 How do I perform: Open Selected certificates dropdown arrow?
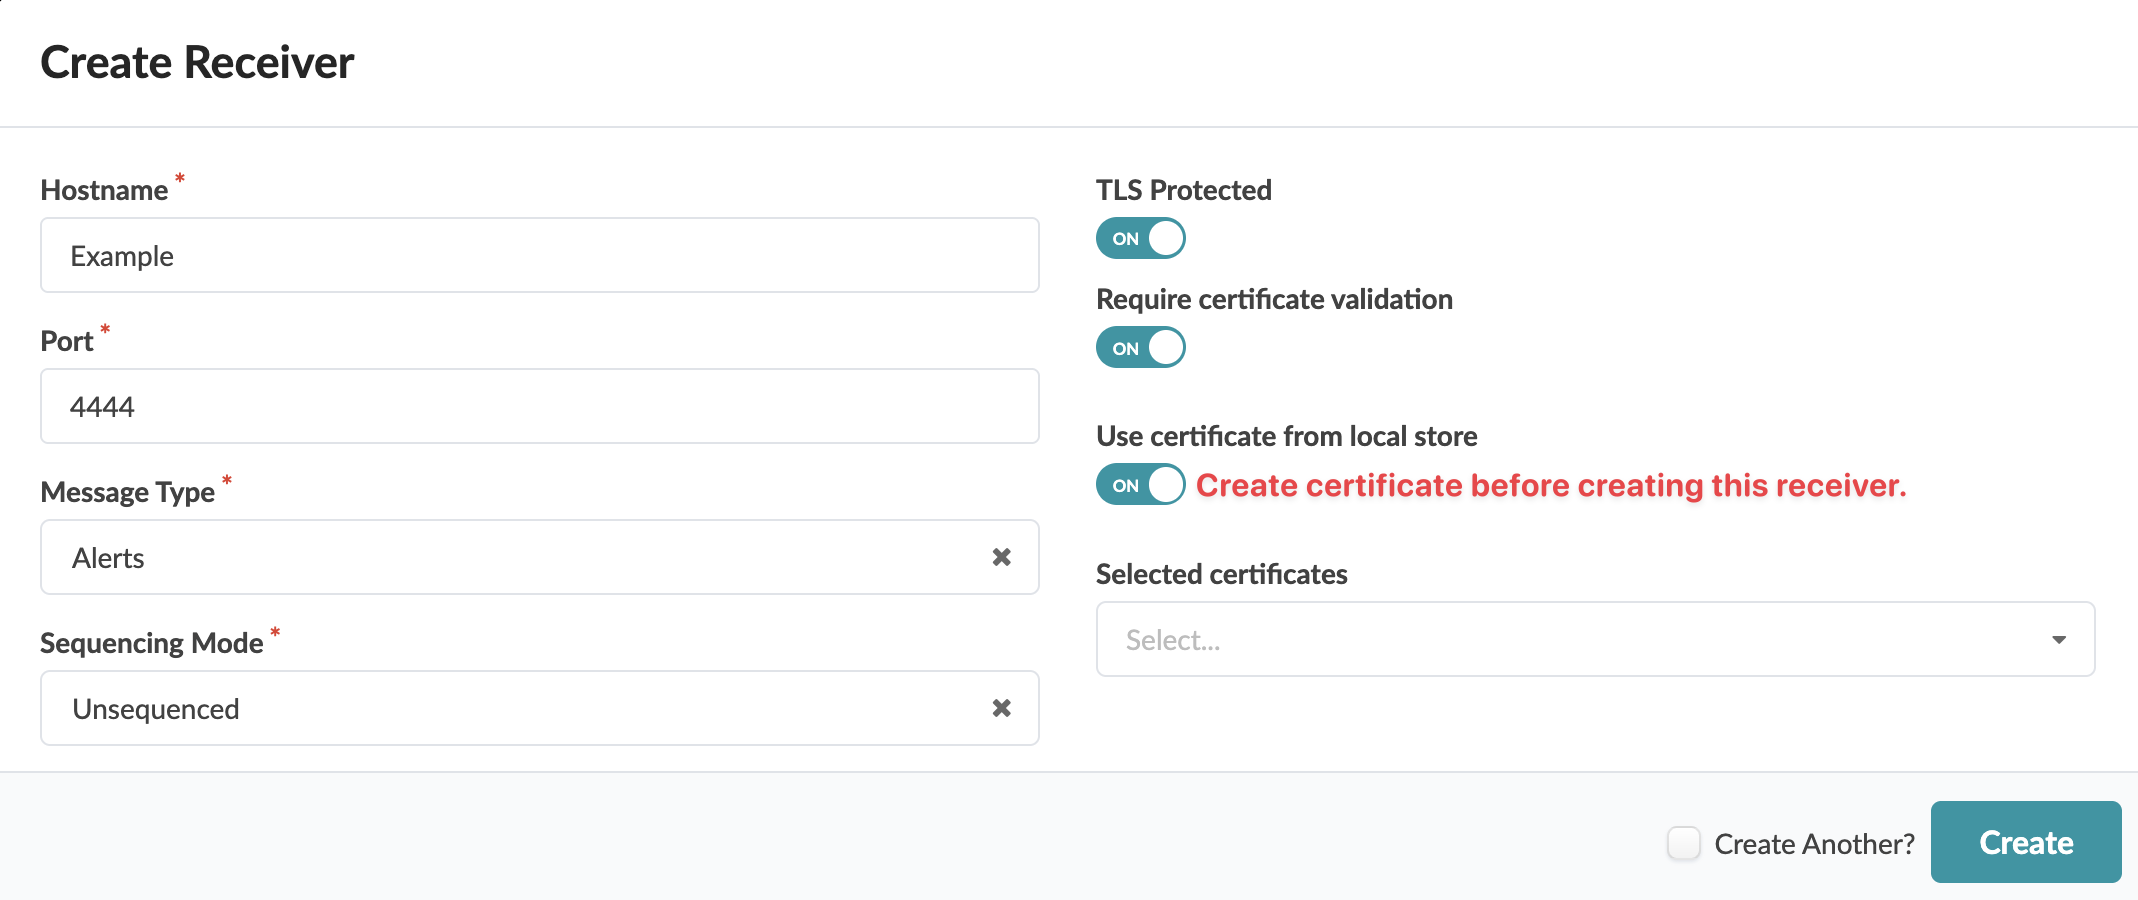click(x=2058, y=640)
